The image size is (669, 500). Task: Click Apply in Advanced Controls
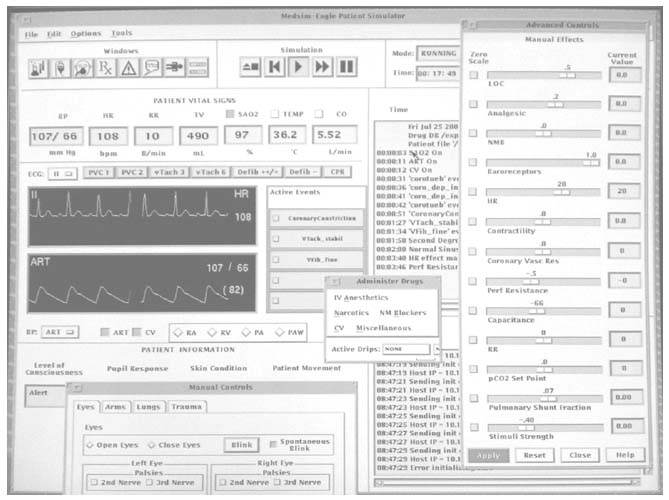[489, 456]
